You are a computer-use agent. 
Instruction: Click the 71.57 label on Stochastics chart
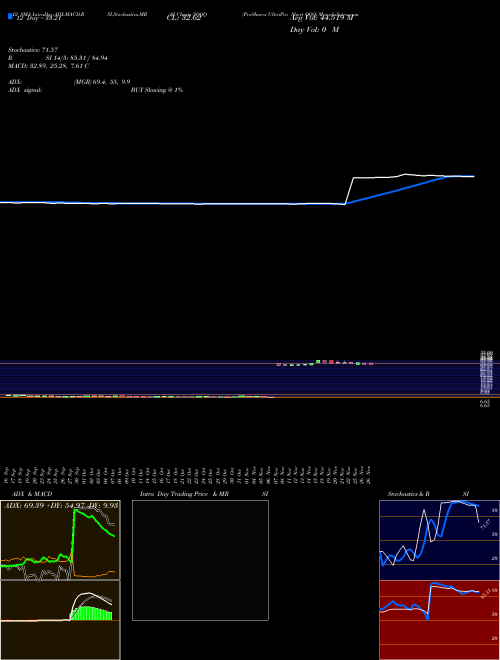pyautogui.click(x=484, y=525)
